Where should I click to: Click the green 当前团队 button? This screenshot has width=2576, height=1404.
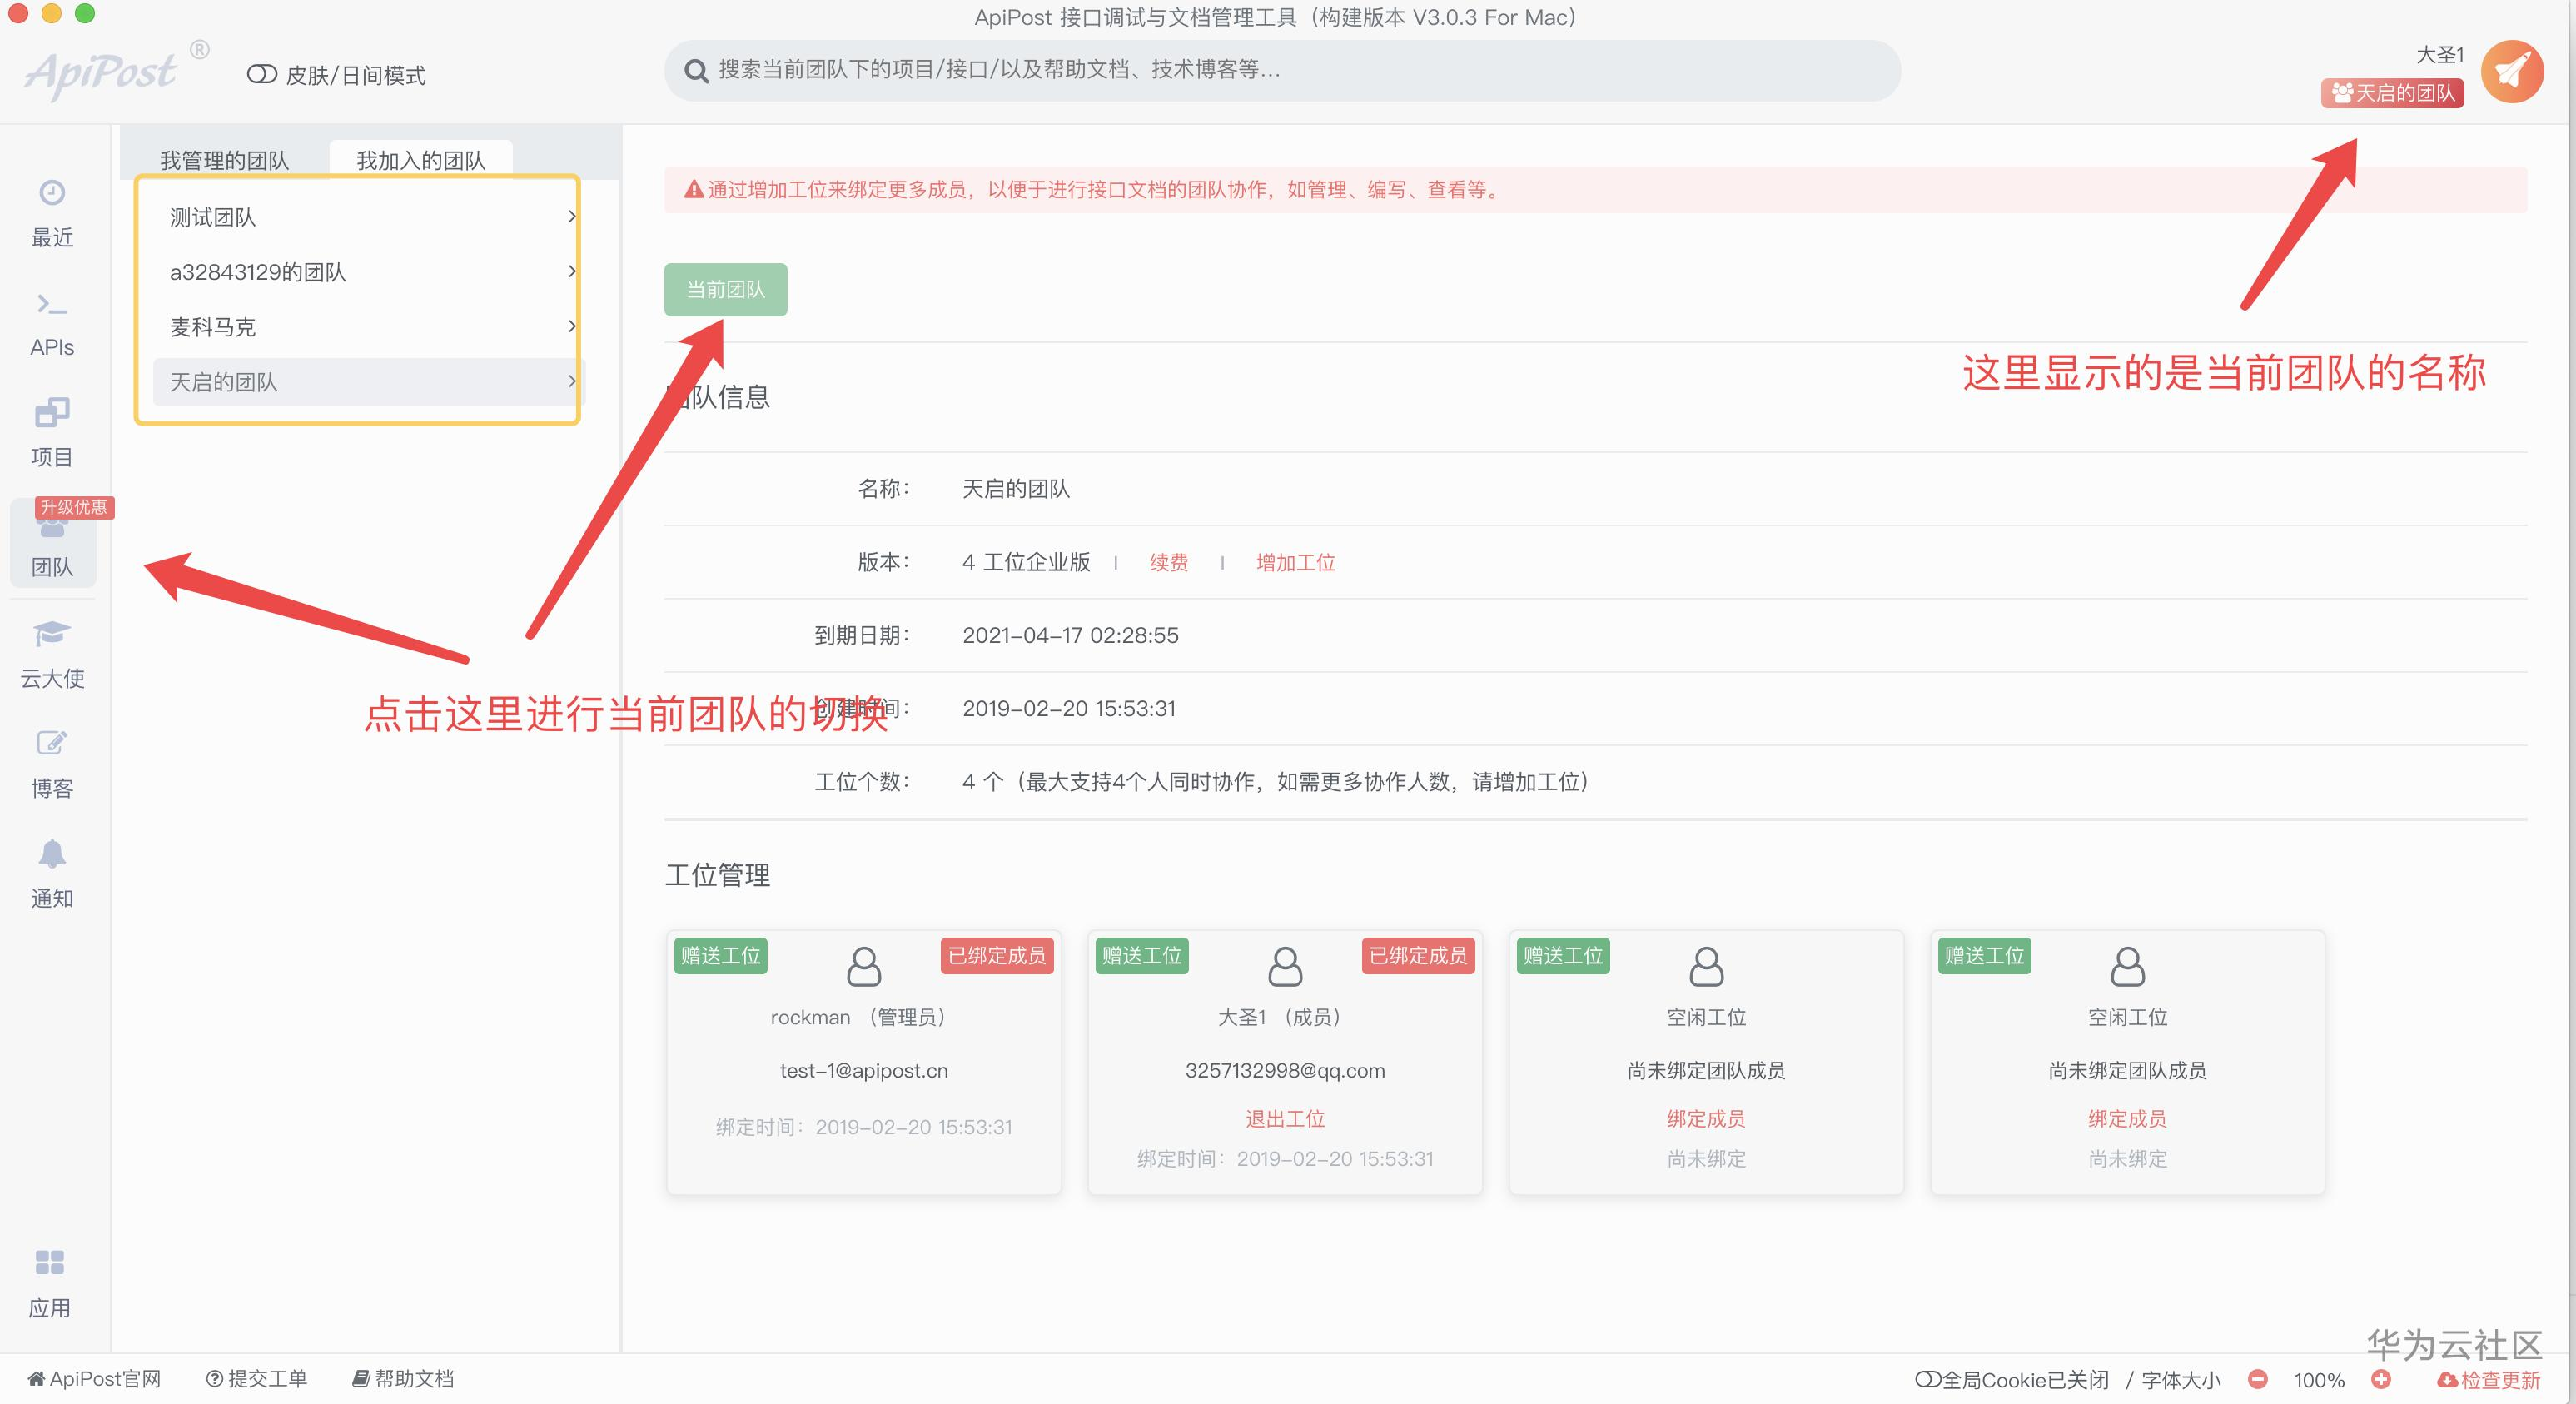tap(725, 290)
